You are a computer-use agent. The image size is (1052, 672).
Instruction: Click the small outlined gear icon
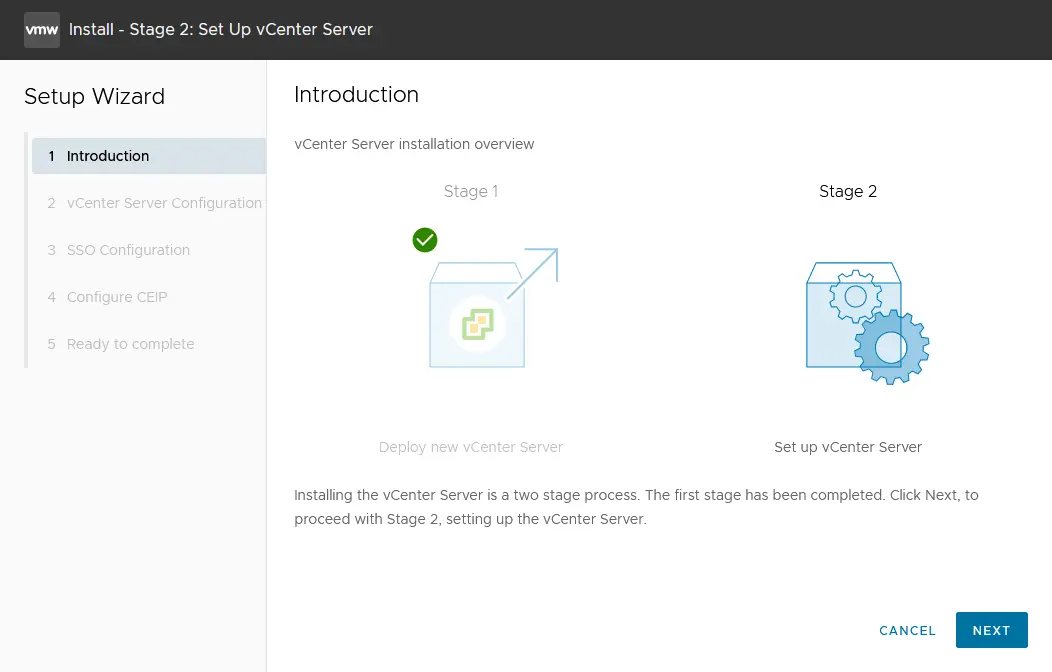pyautogui.click(x=855, y=297)
